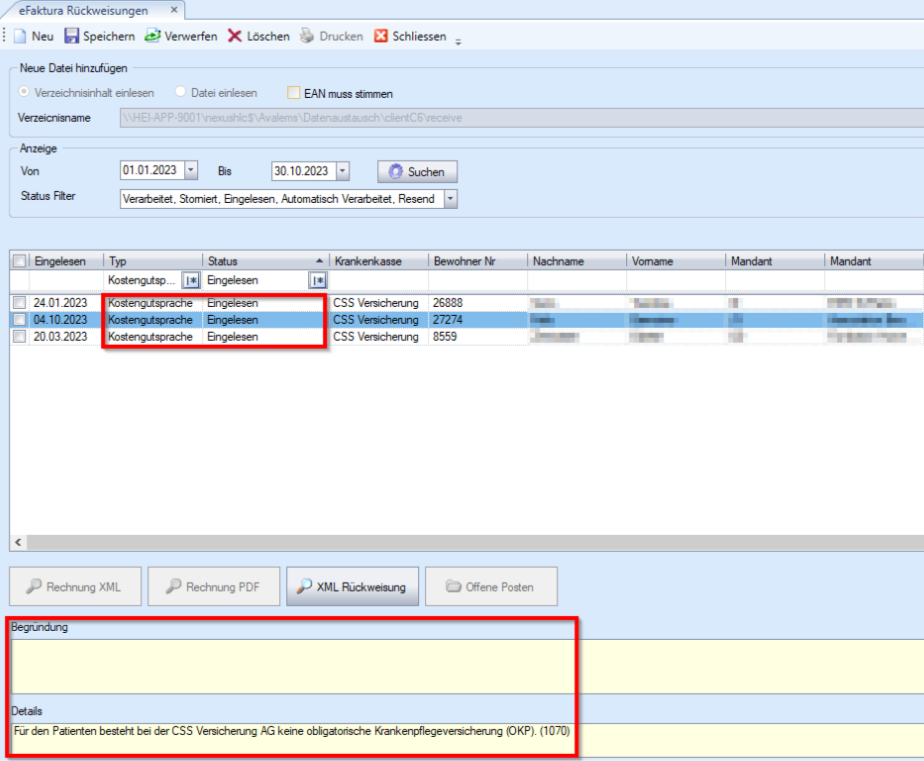This screenshot has width=924, height=761.
Task: Click the table's horizontal scrollbar track
Action: click(475, 542)
